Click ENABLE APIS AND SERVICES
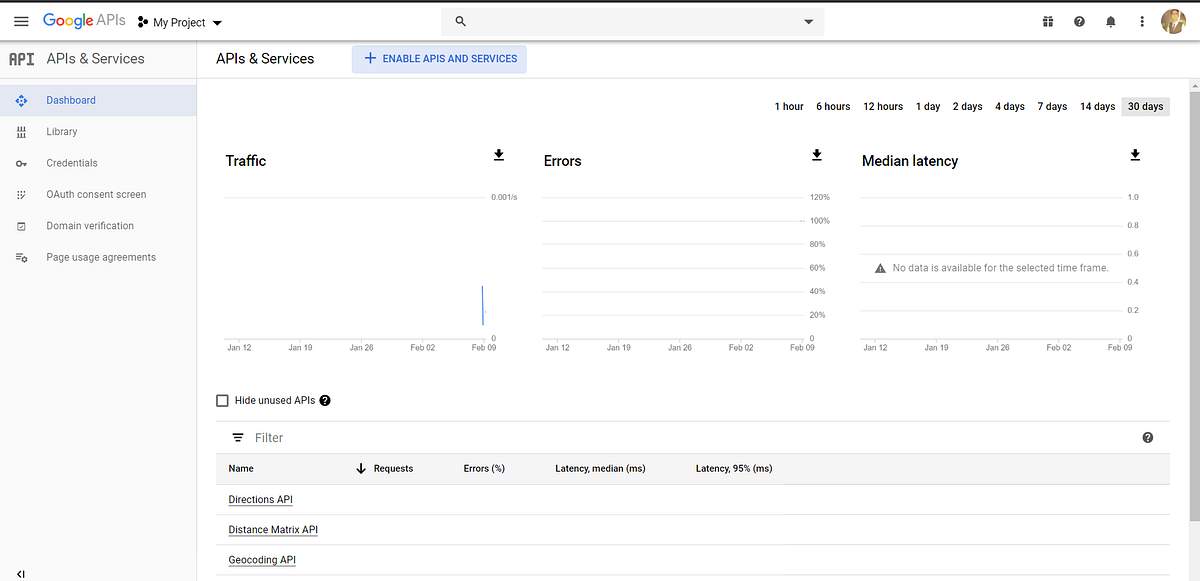1200x581 pixels. (x=438, y=59)
